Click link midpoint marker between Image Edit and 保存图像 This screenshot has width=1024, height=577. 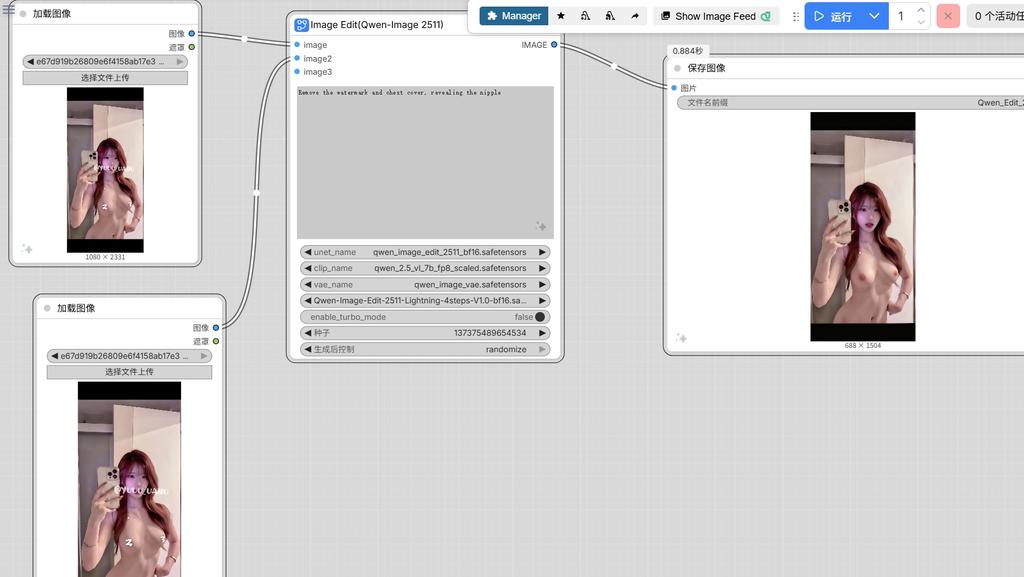click(613, 66)
